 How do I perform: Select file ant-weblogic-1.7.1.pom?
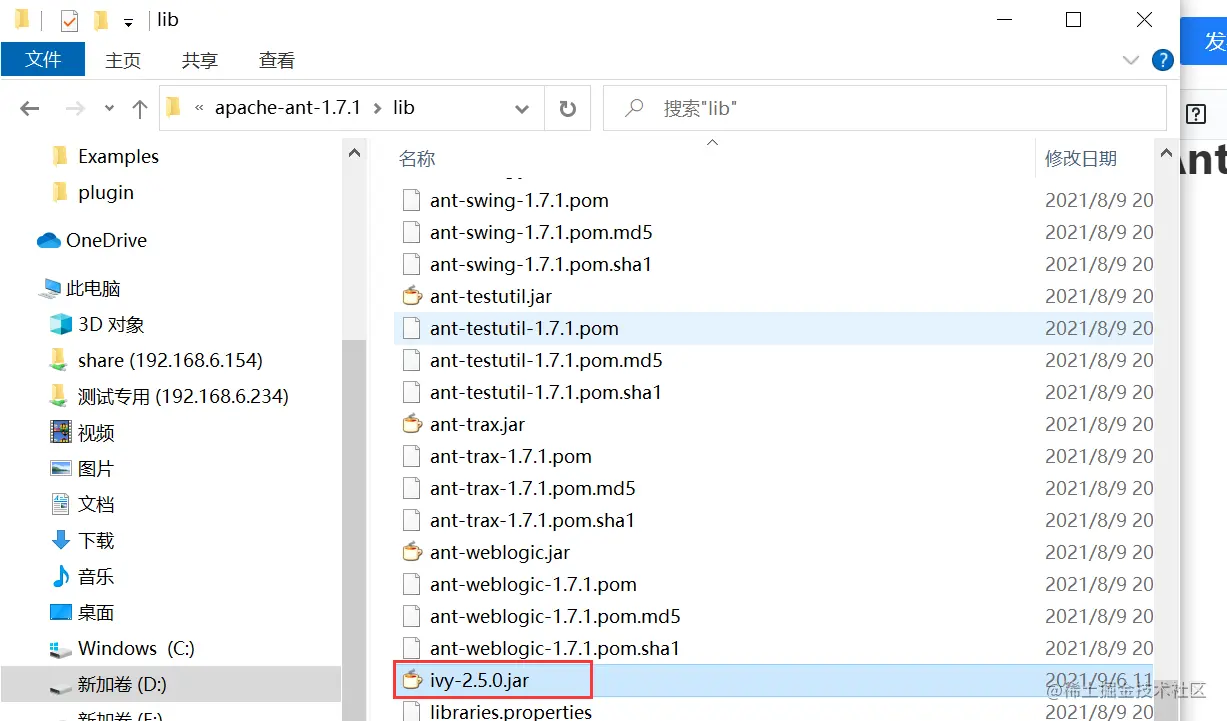point(533,584)
